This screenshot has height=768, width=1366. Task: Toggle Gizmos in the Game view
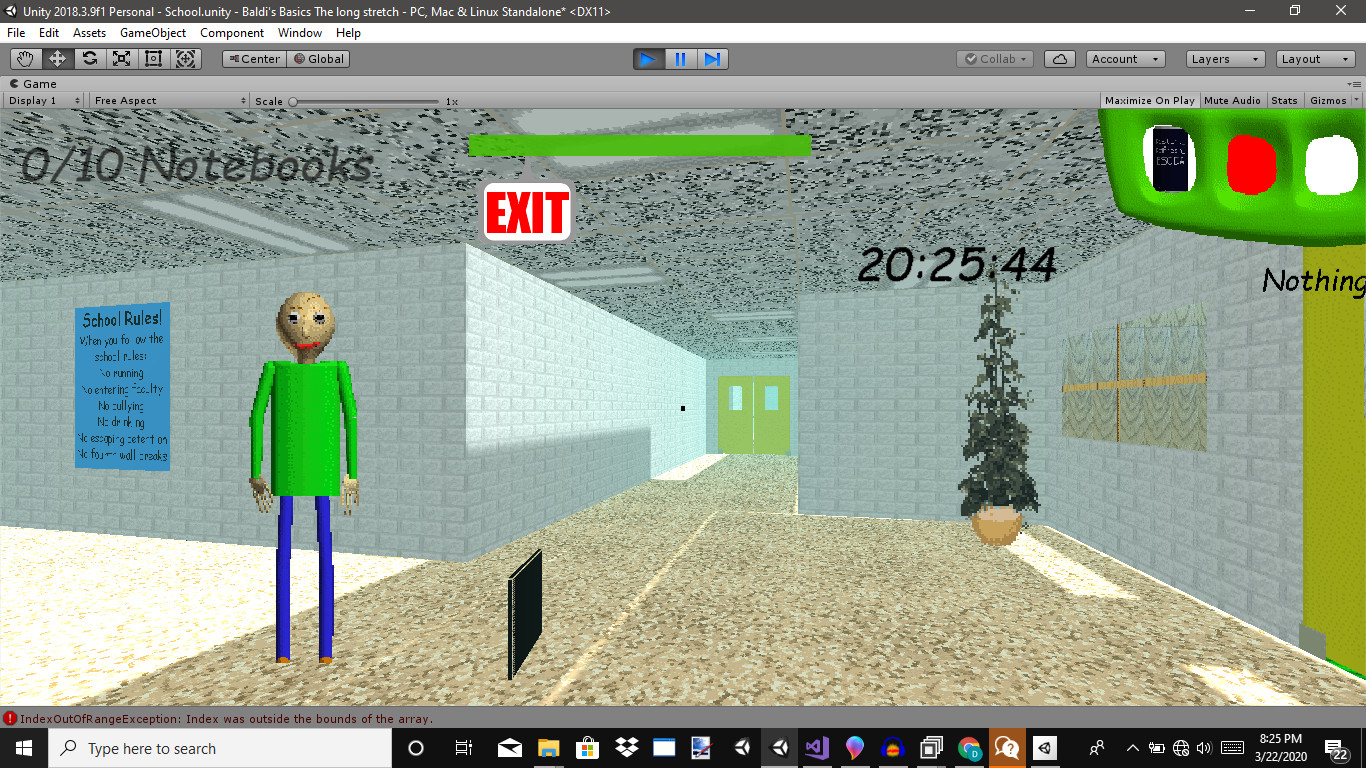1328,101
